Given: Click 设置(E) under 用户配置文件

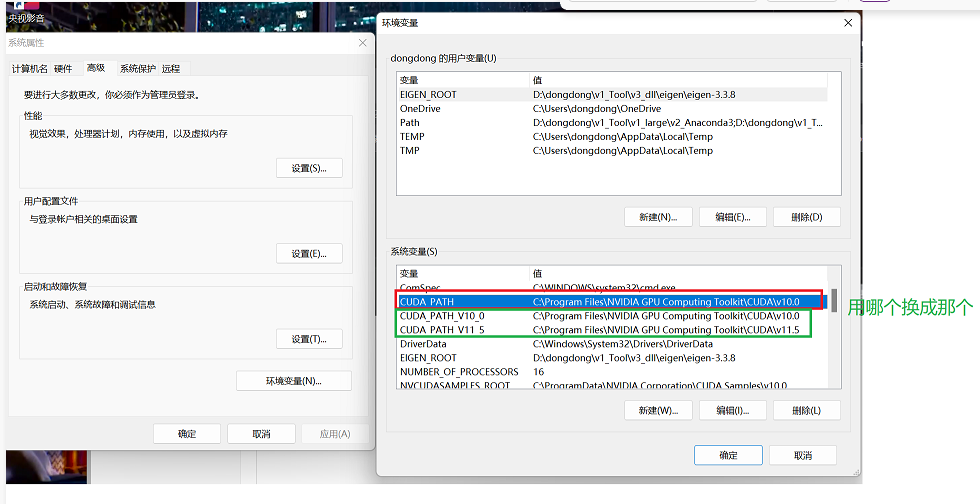Looking at the screenshot, I should [x=309, y=253].
